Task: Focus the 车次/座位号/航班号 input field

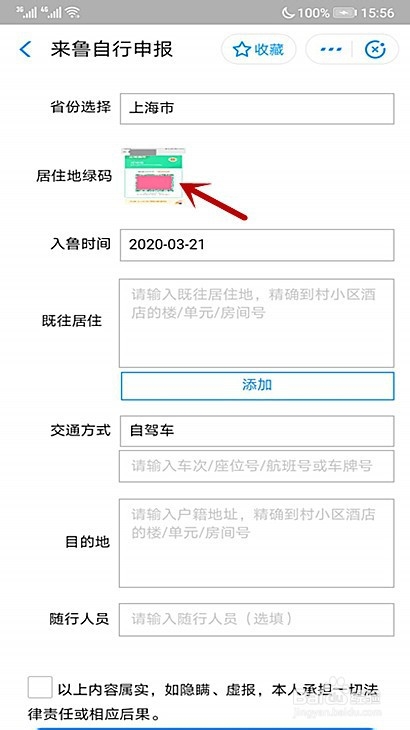Action: click(257, 466)
